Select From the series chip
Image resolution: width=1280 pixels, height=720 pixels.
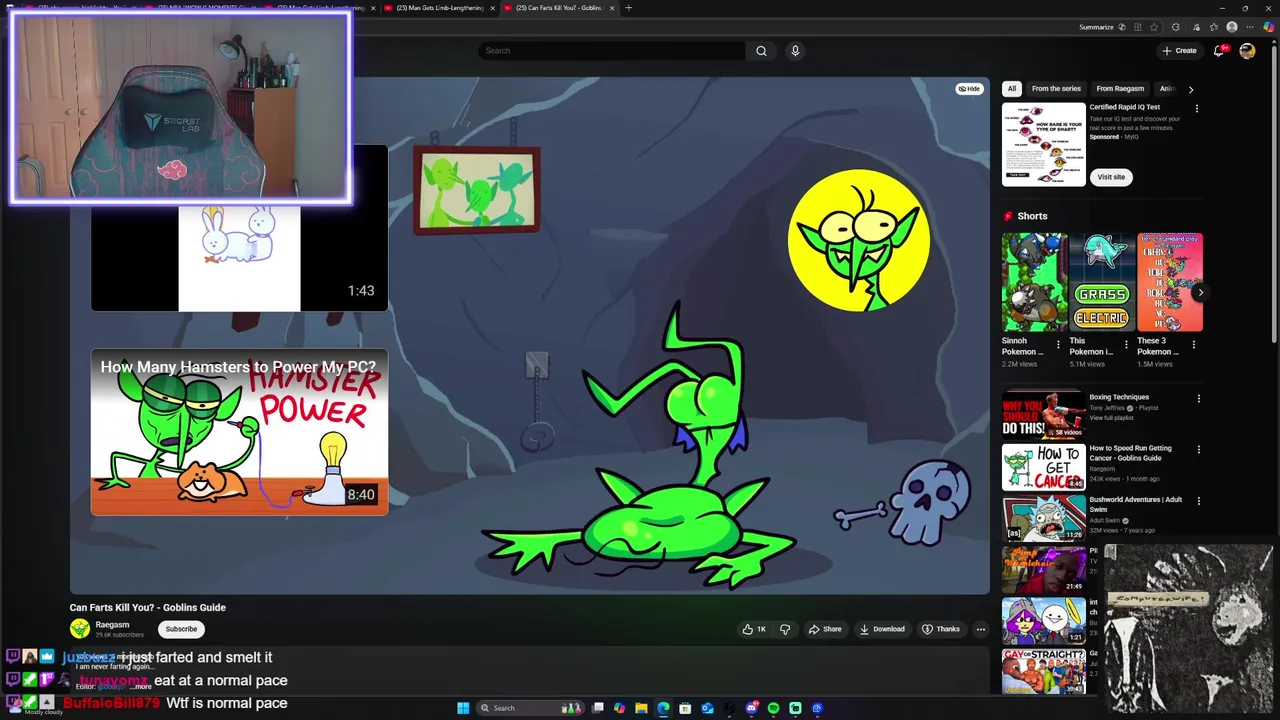(x=1056, y=89)
